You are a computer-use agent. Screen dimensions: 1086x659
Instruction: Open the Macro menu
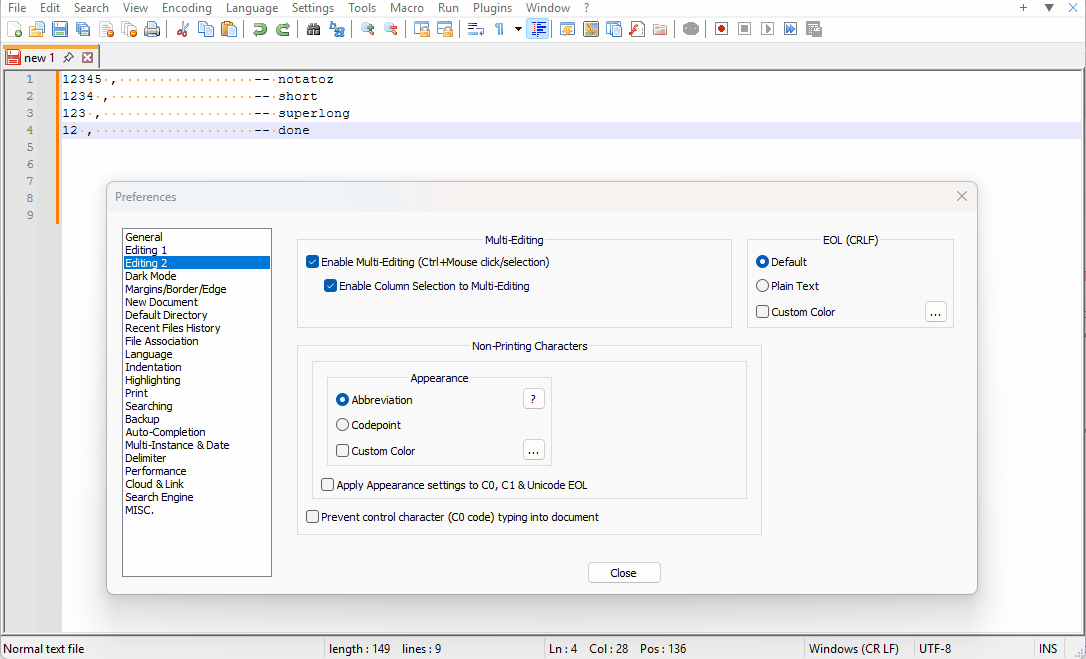click(407, 8)
